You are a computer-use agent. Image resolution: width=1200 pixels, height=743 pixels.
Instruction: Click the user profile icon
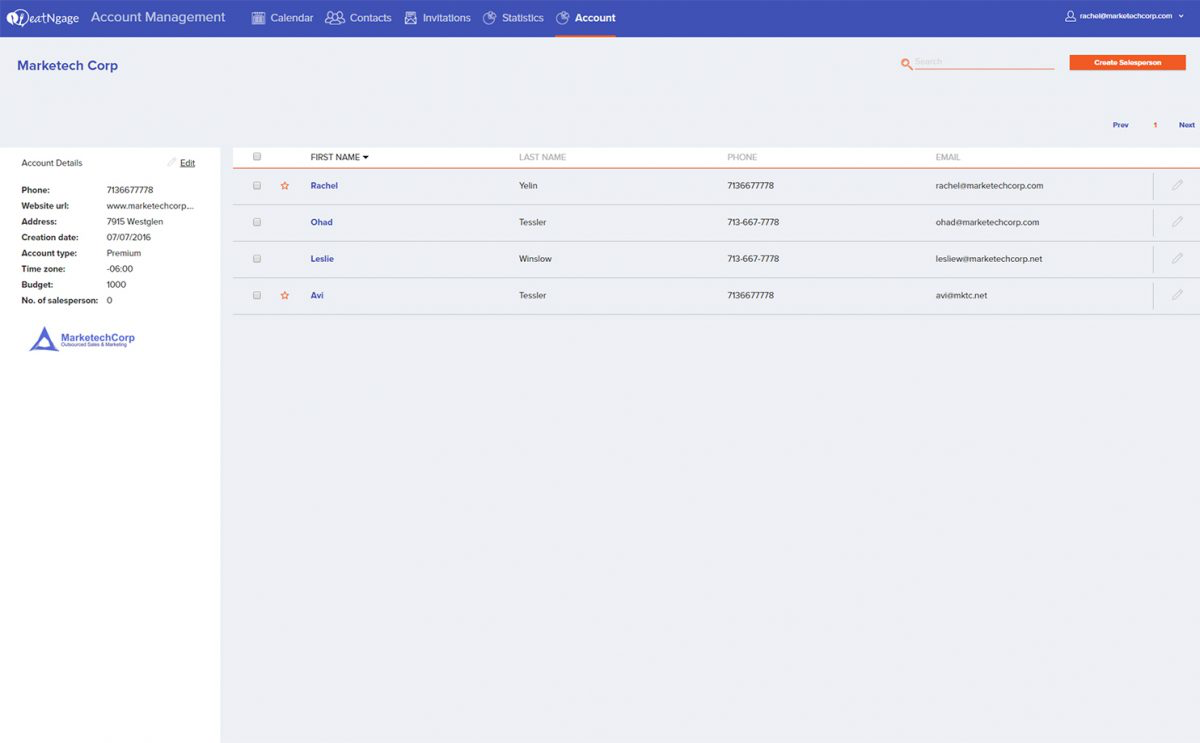tap(1071, 16)
